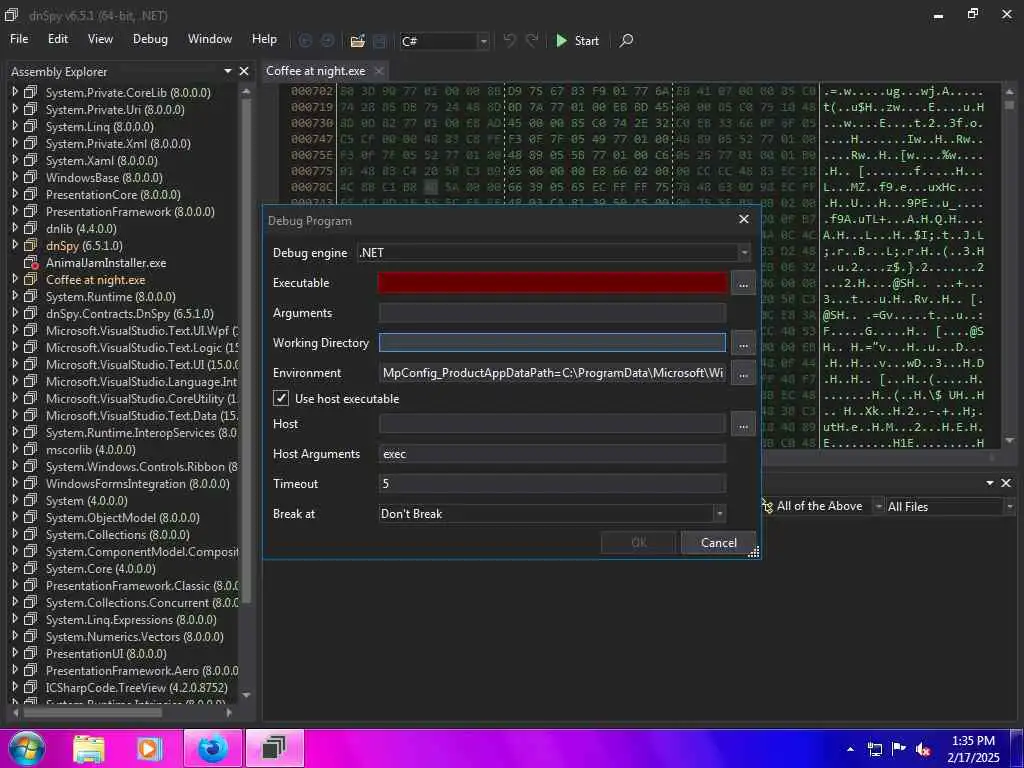Click the Start debugging button
1024x768 pixels.
(577, 40)
